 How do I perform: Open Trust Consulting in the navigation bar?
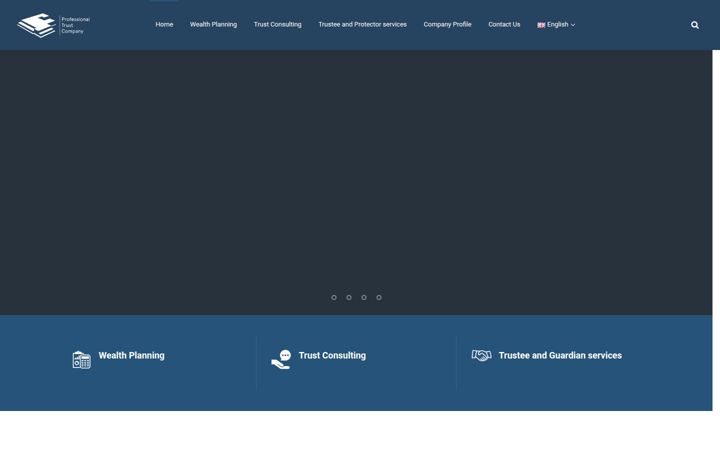click(277, 25)
